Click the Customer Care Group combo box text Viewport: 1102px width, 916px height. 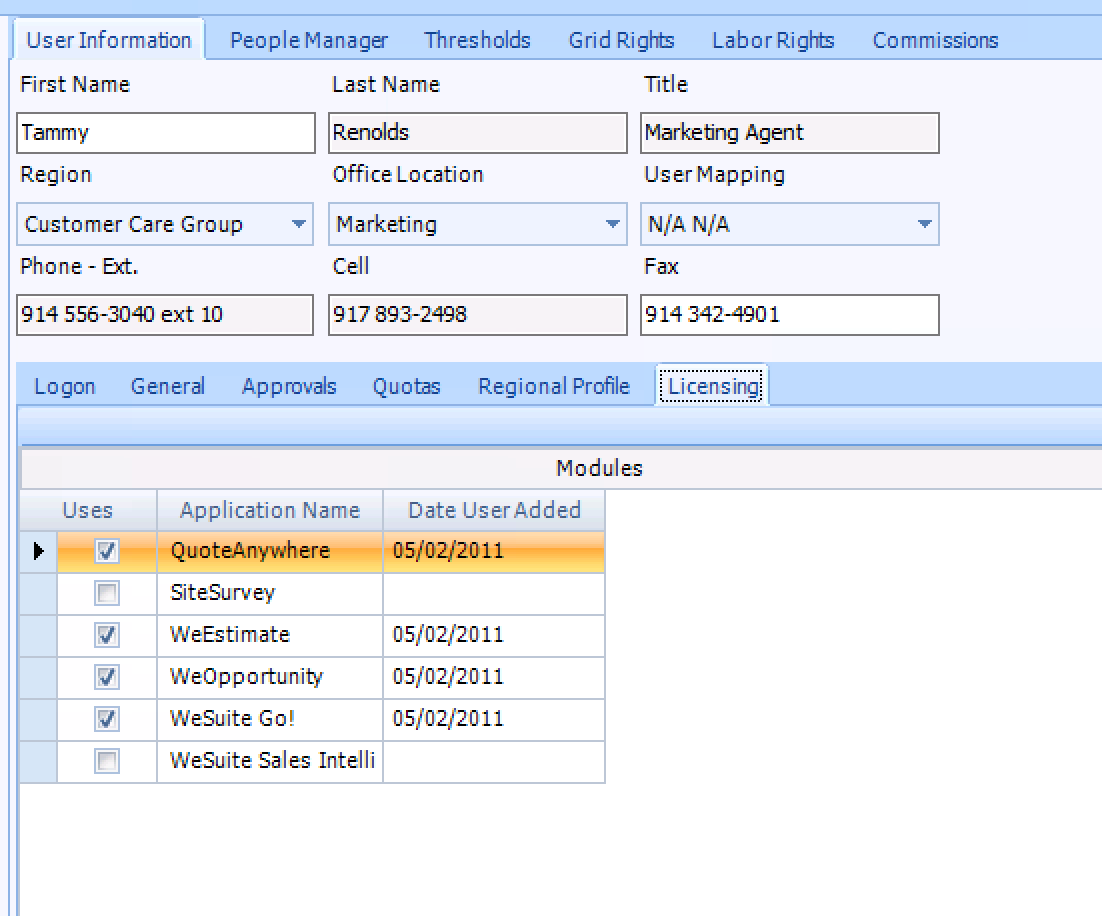(134, 224)
